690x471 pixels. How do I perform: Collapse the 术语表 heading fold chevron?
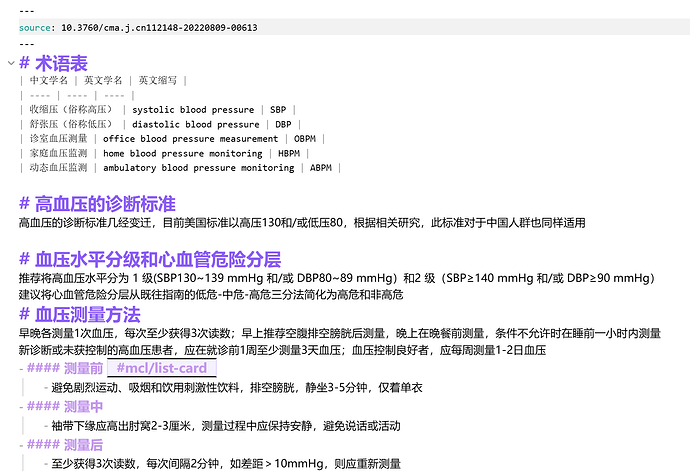[x=11, y=63]
